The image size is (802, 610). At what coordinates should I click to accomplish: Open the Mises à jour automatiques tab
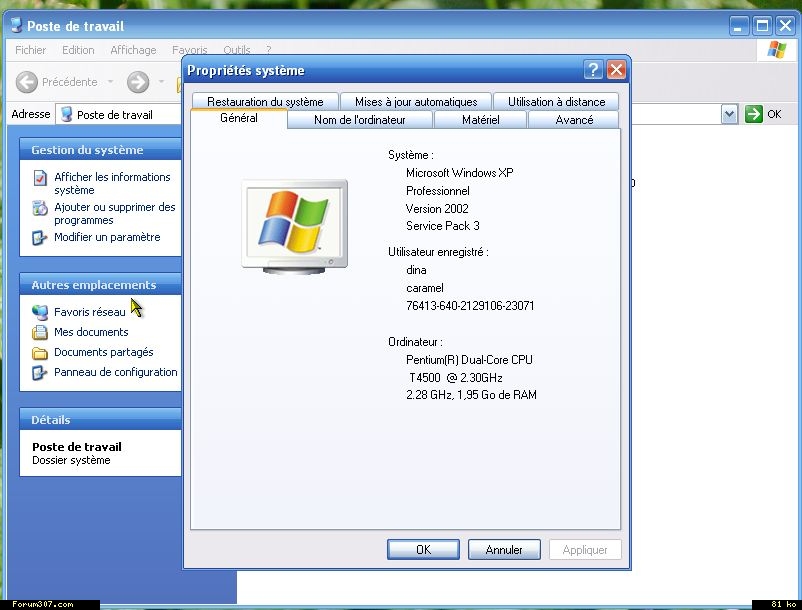416,102
